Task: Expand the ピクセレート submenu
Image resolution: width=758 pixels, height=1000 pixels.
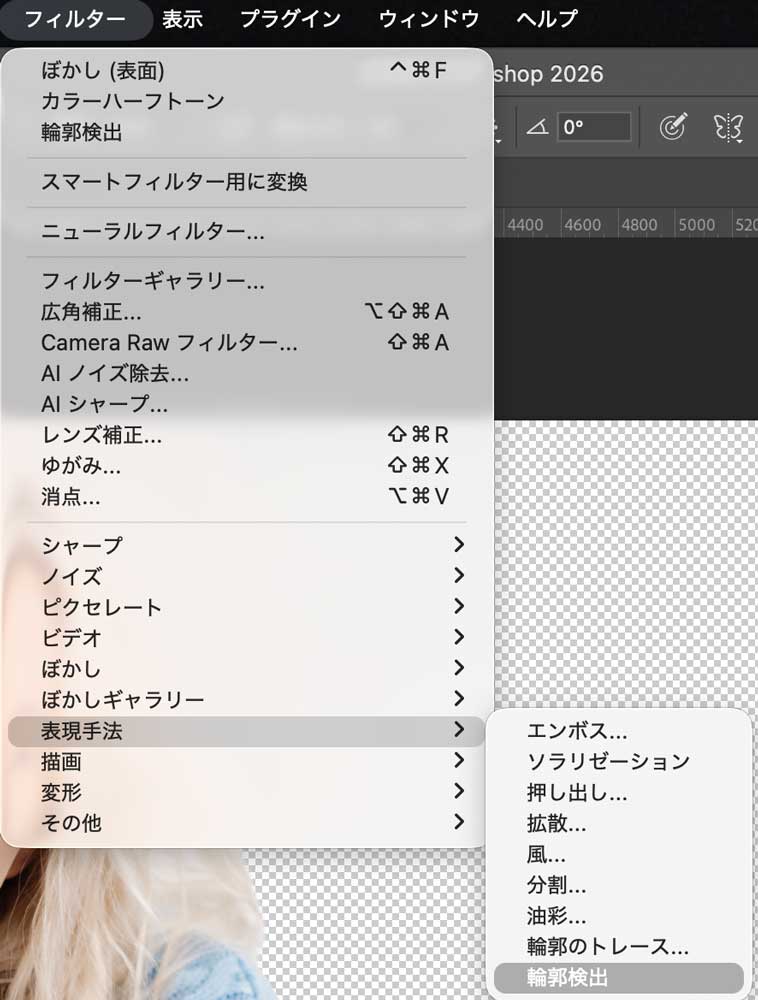Action: (247, 607)
